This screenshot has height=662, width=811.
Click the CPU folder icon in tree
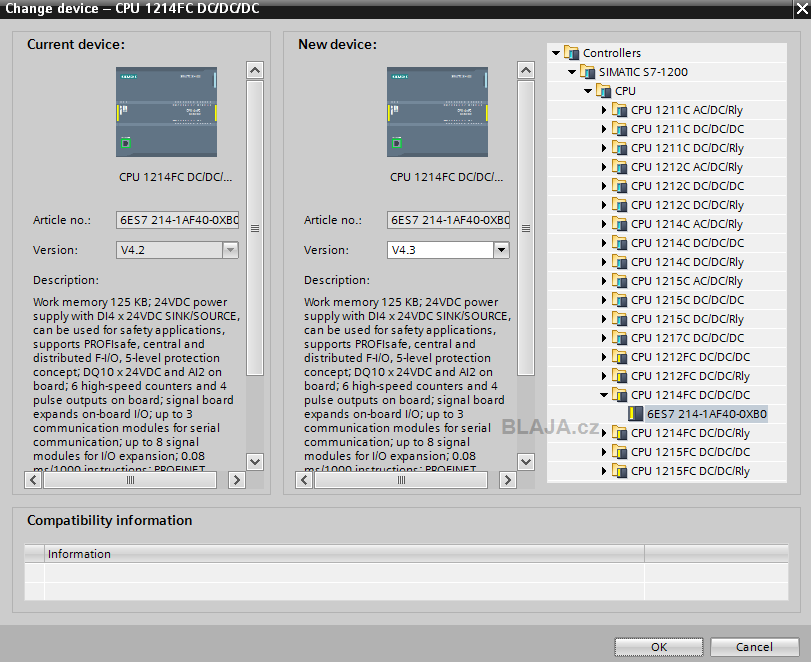coord(604,91)
